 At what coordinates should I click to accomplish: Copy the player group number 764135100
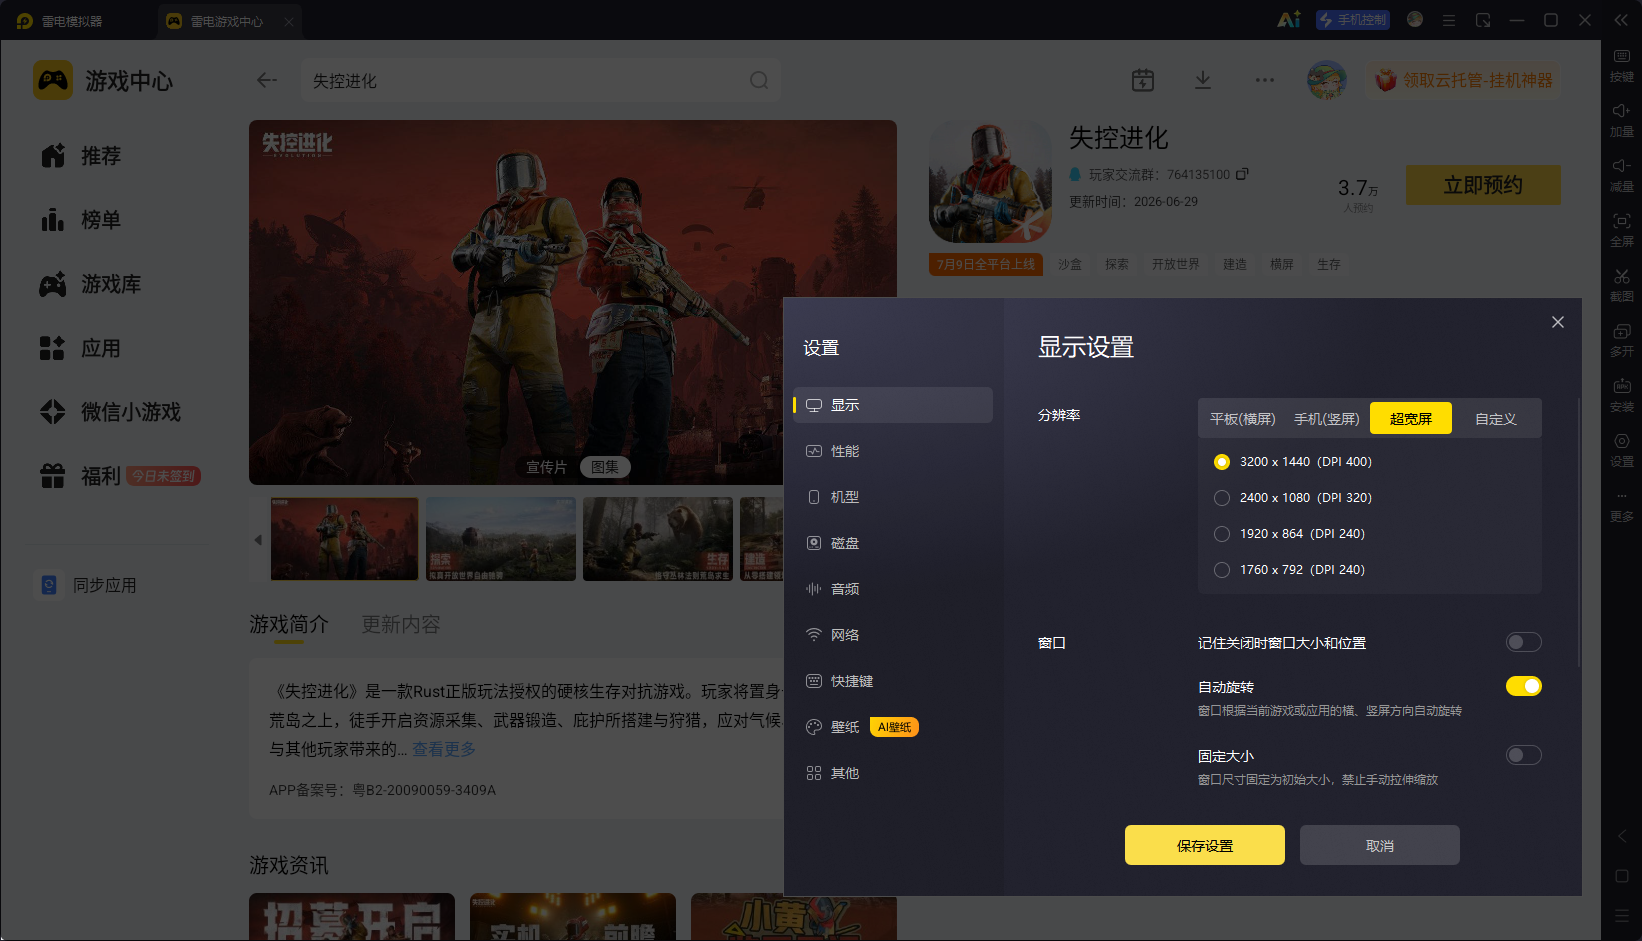click(1242, 174)
